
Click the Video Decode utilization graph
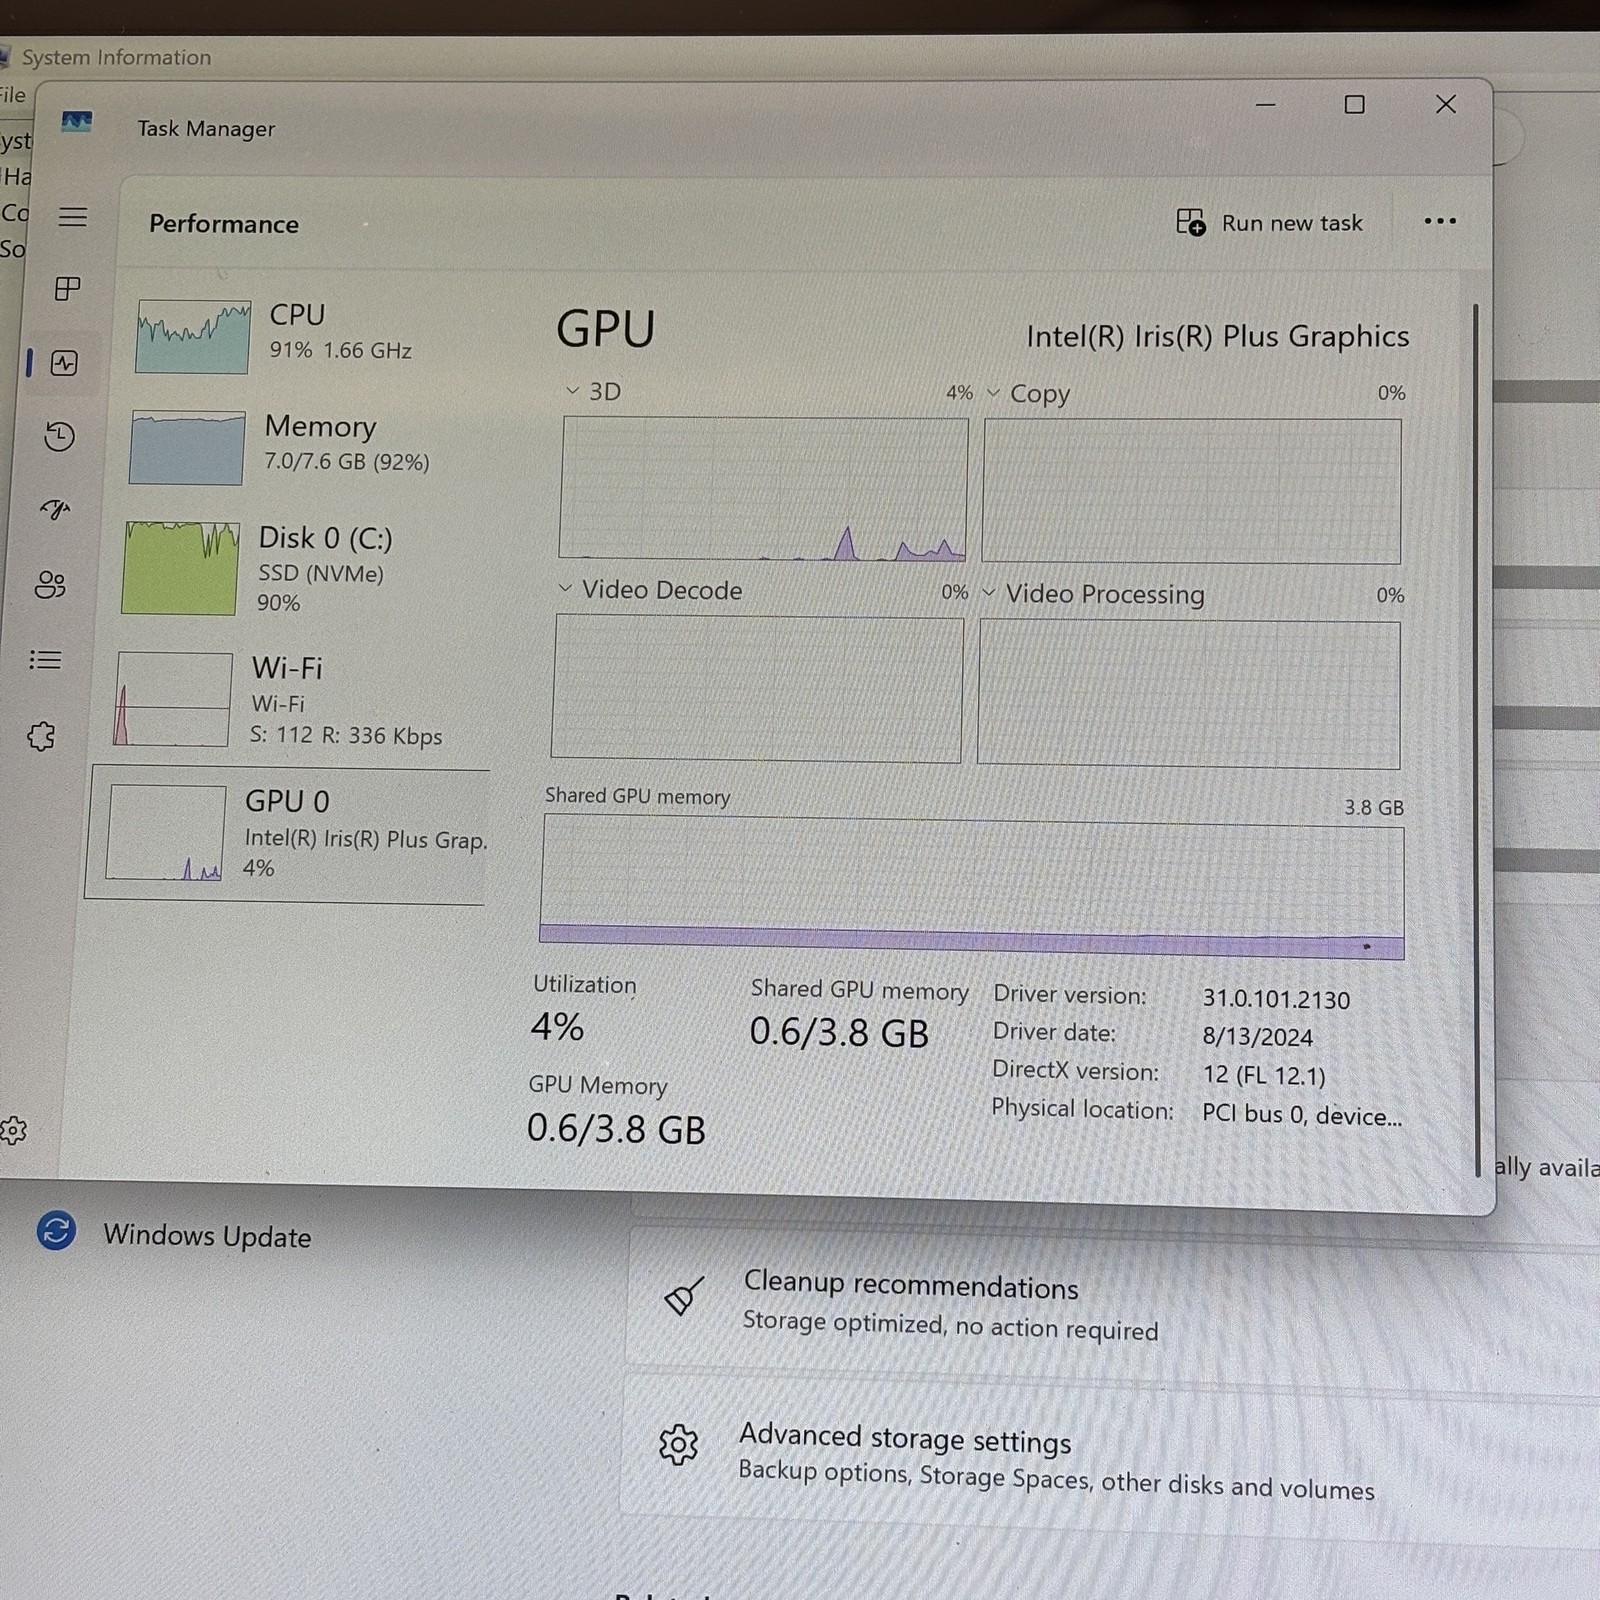click(757, 689)
